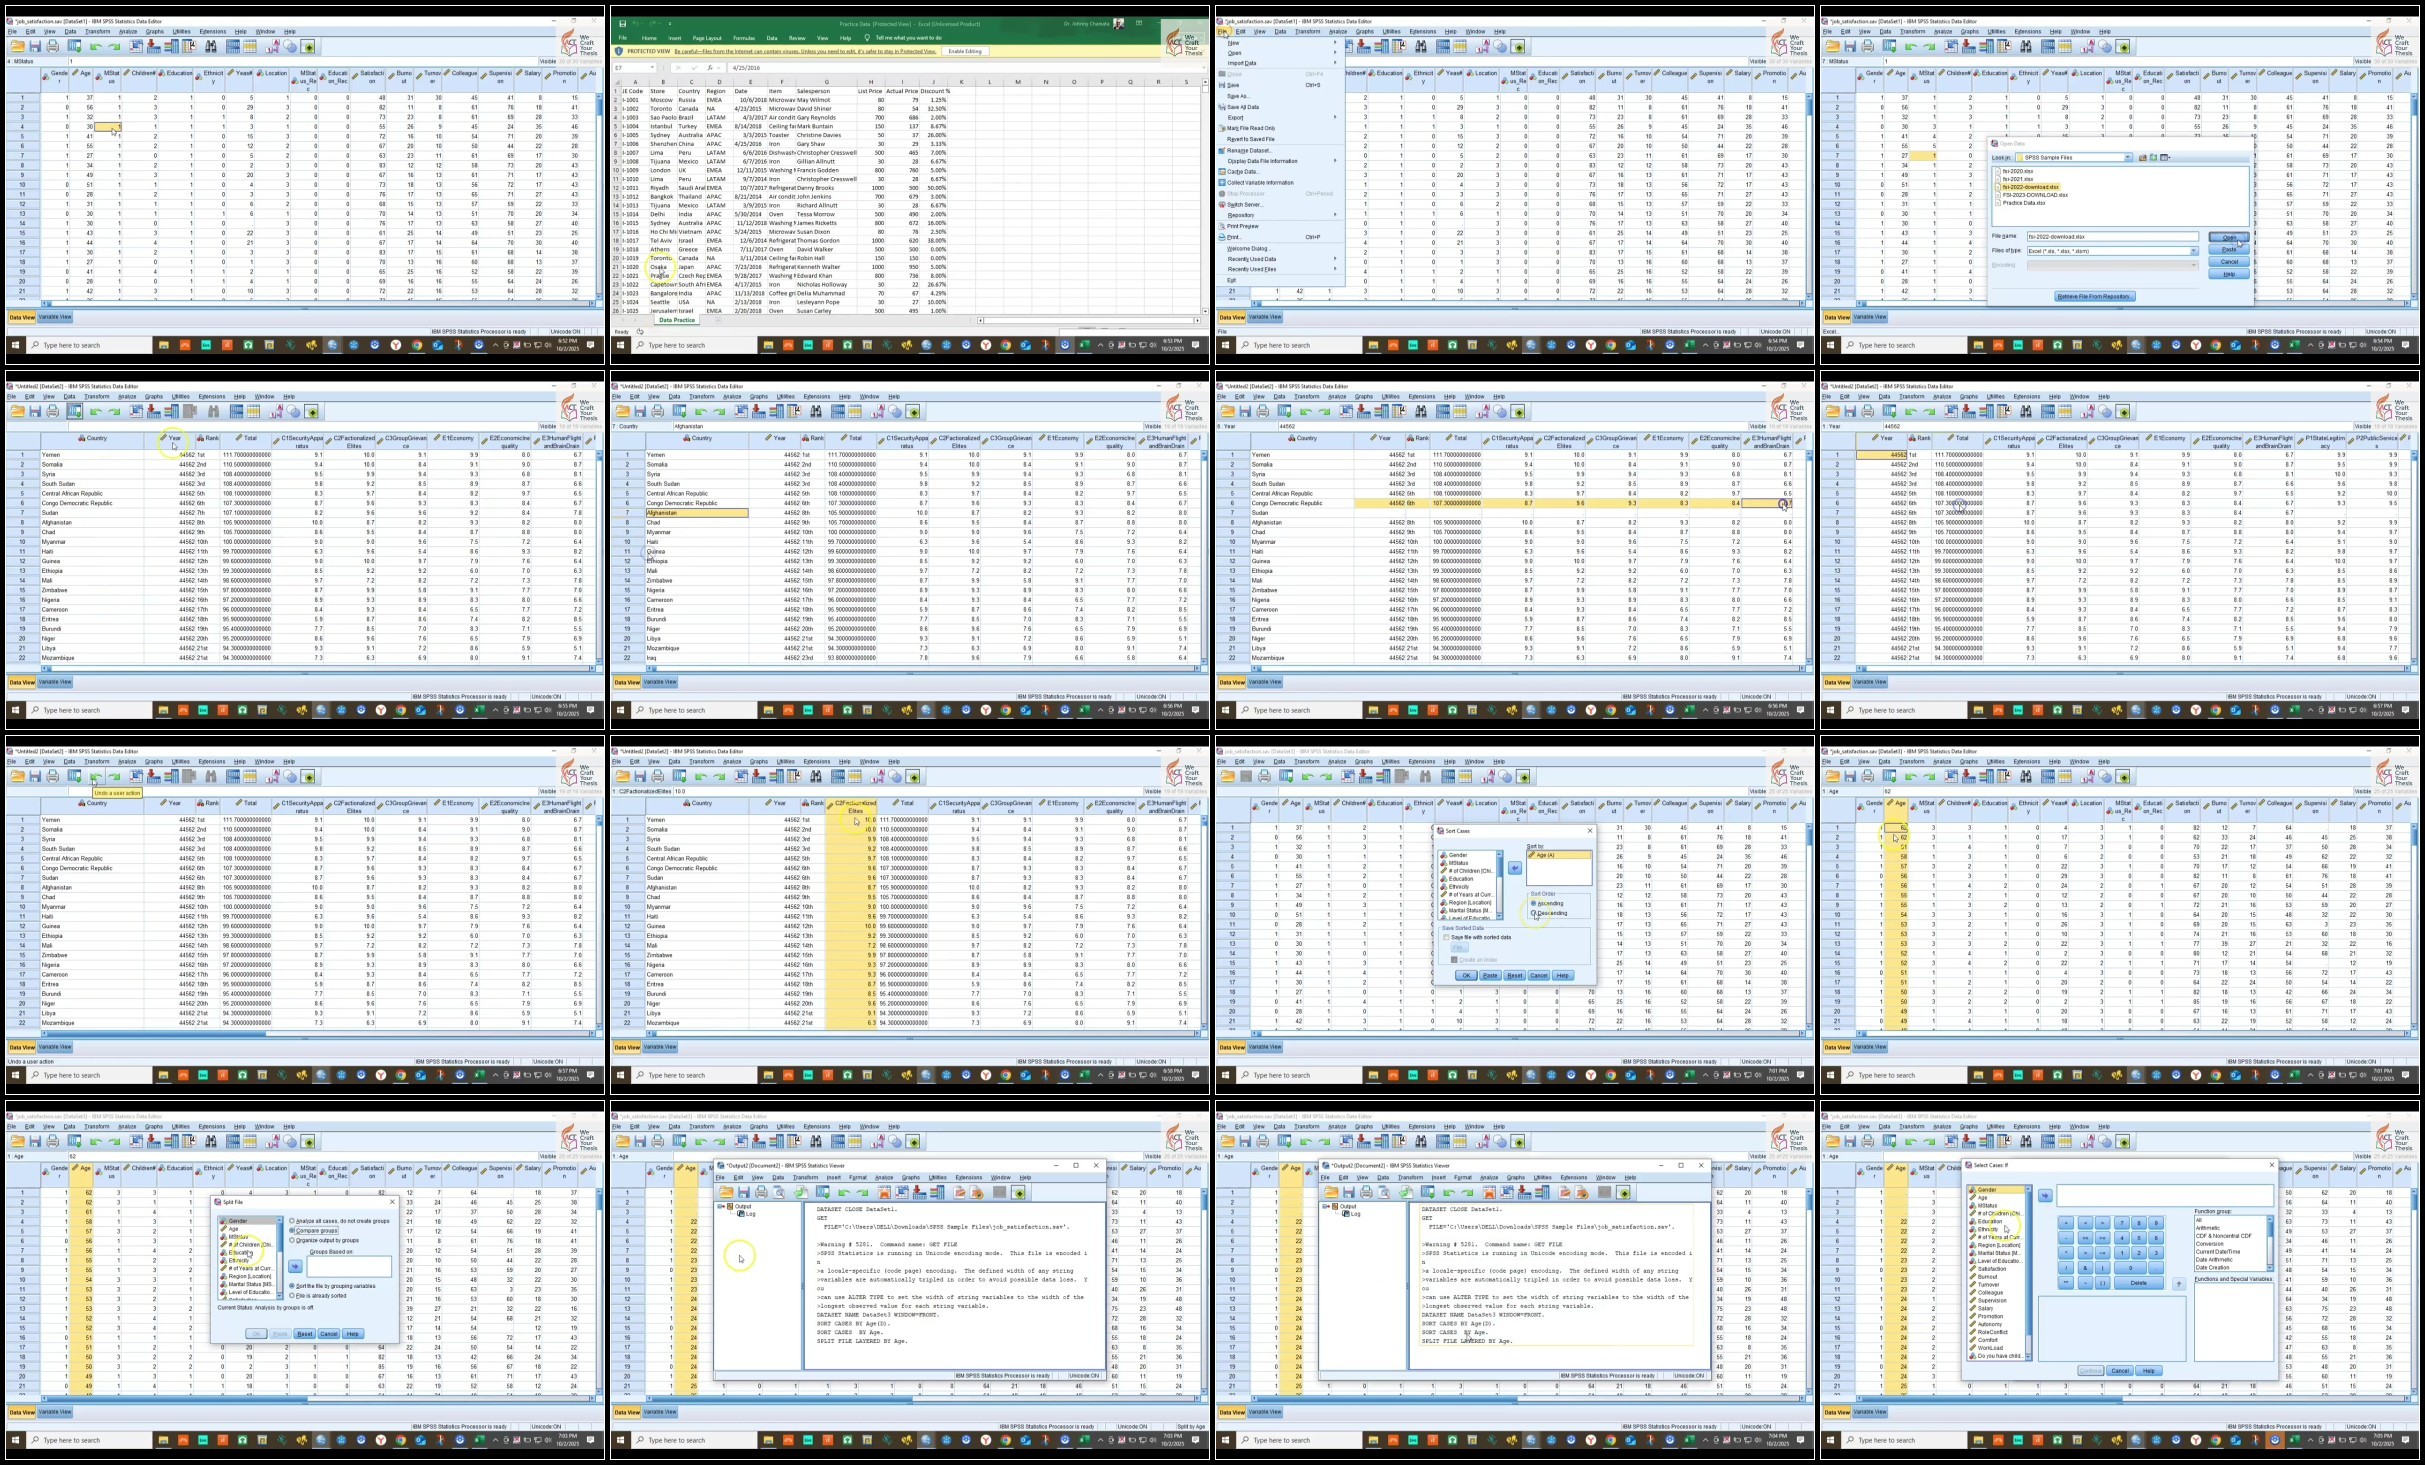
Task: Click Save toolbar icon in the Split File frame
Action: pyautogui.click(x=35, y=1141)
